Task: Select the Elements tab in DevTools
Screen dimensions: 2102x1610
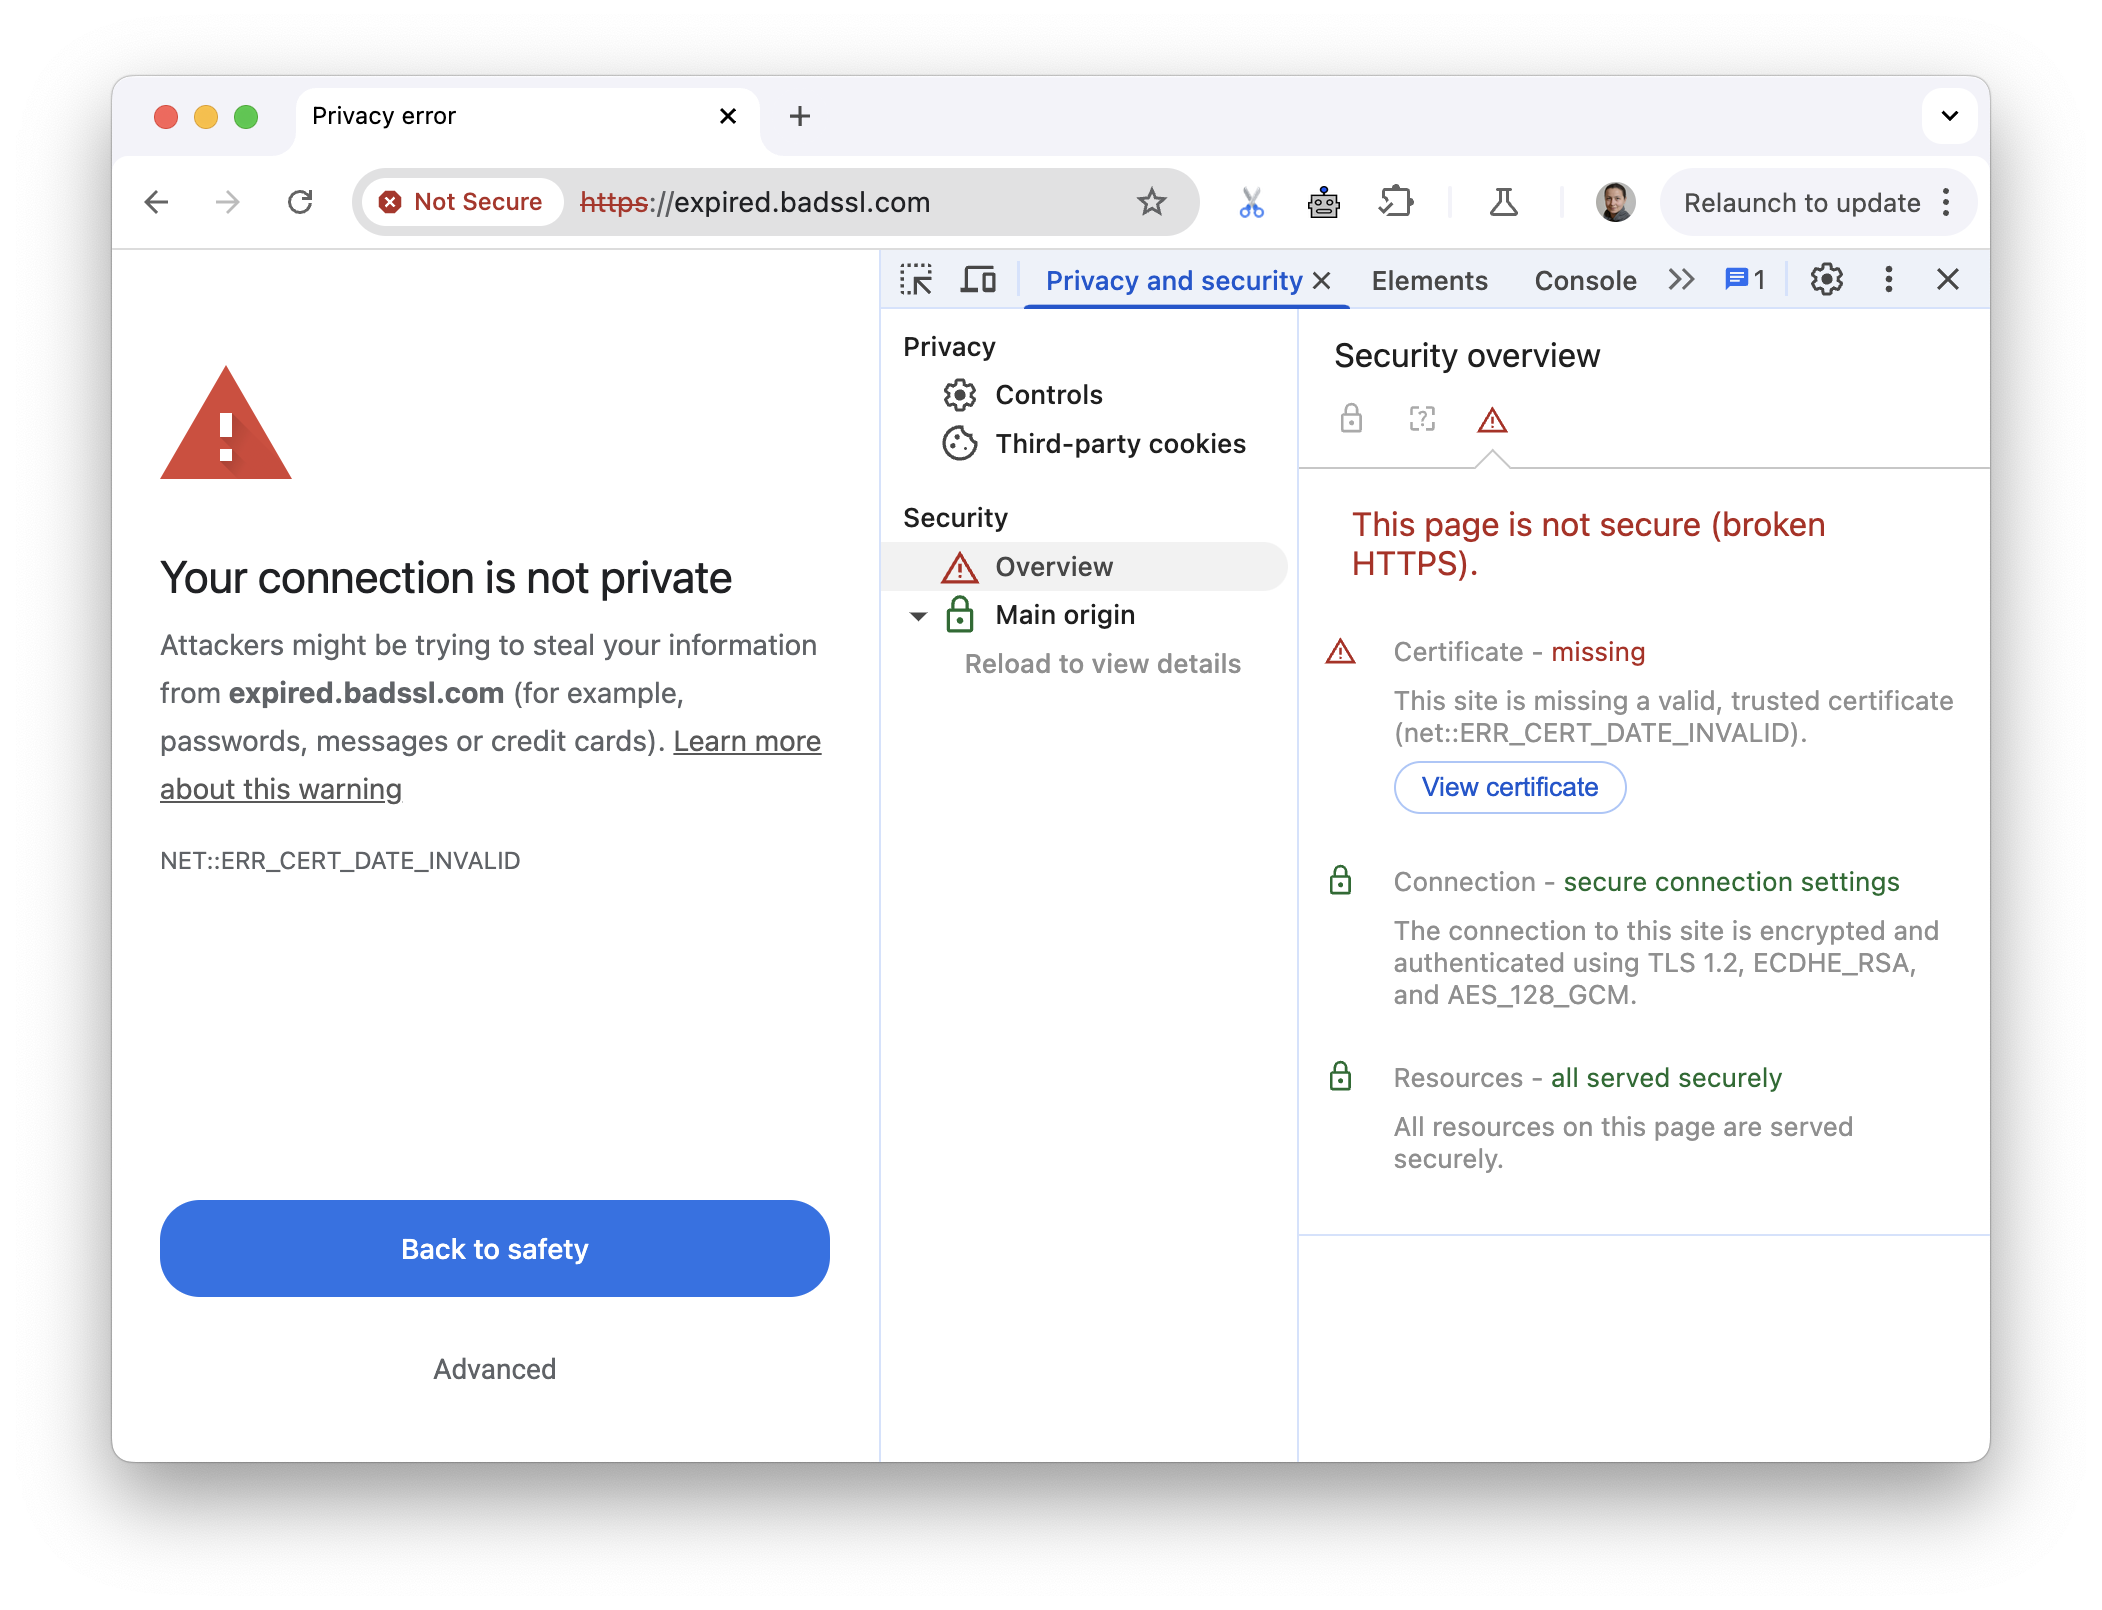Action: pyautogui.click(x=1427, y=279)
